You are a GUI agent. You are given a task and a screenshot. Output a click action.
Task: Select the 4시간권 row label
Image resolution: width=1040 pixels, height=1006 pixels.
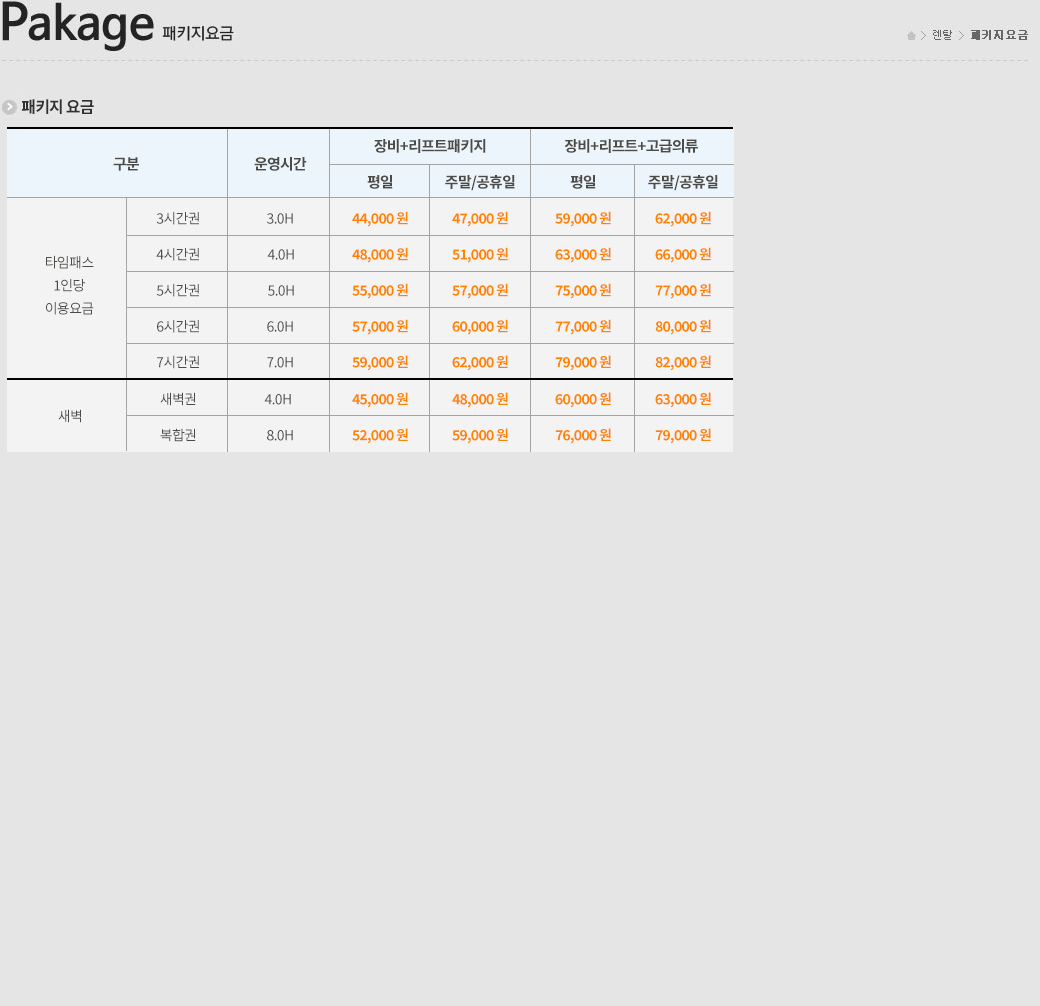click(177, 253)
